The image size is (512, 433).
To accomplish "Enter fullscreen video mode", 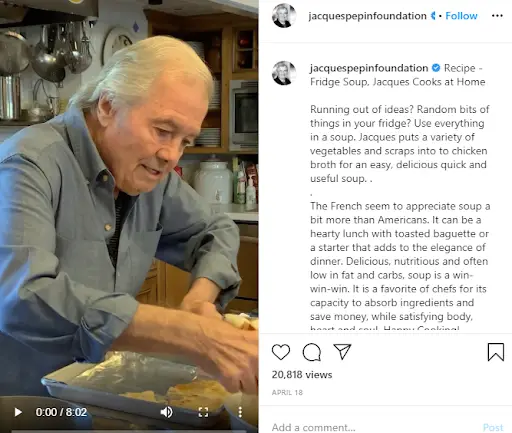I will [203, 412].
